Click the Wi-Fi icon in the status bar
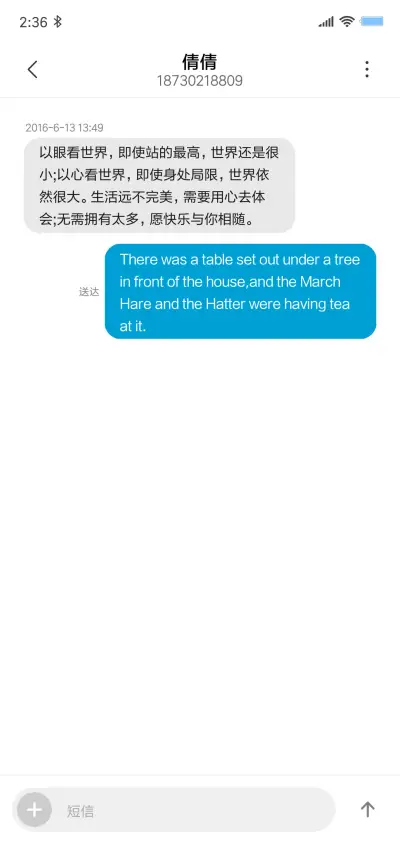The image size is (400, 844). pos(347,22)
